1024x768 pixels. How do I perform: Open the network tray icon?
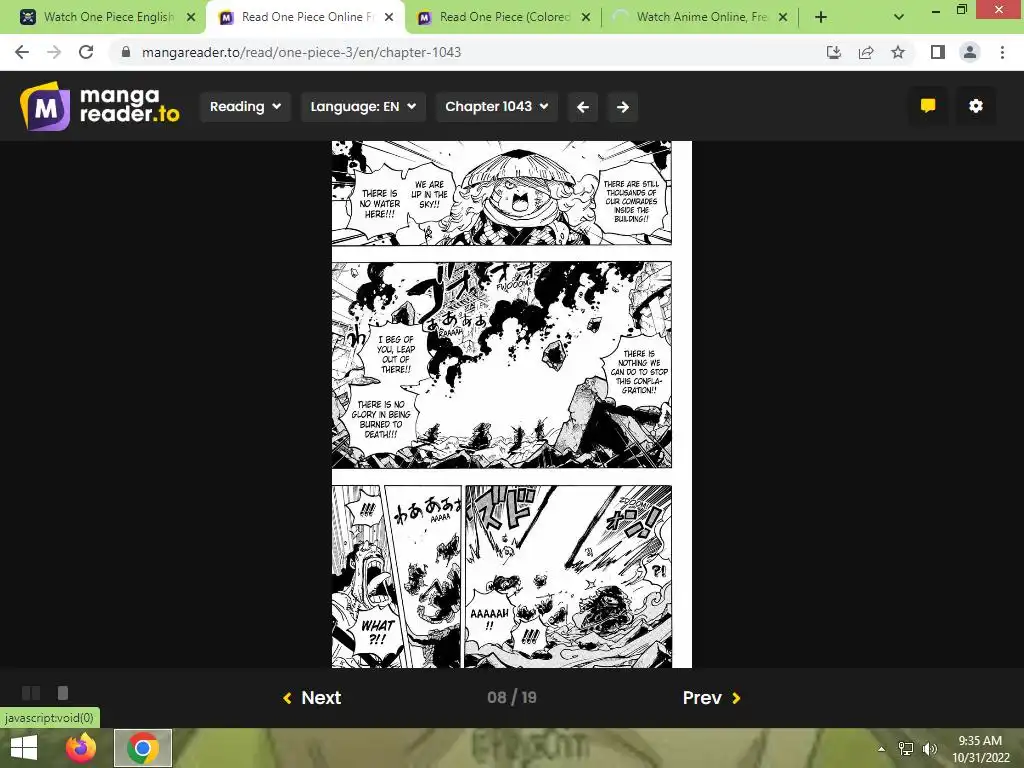905,749
